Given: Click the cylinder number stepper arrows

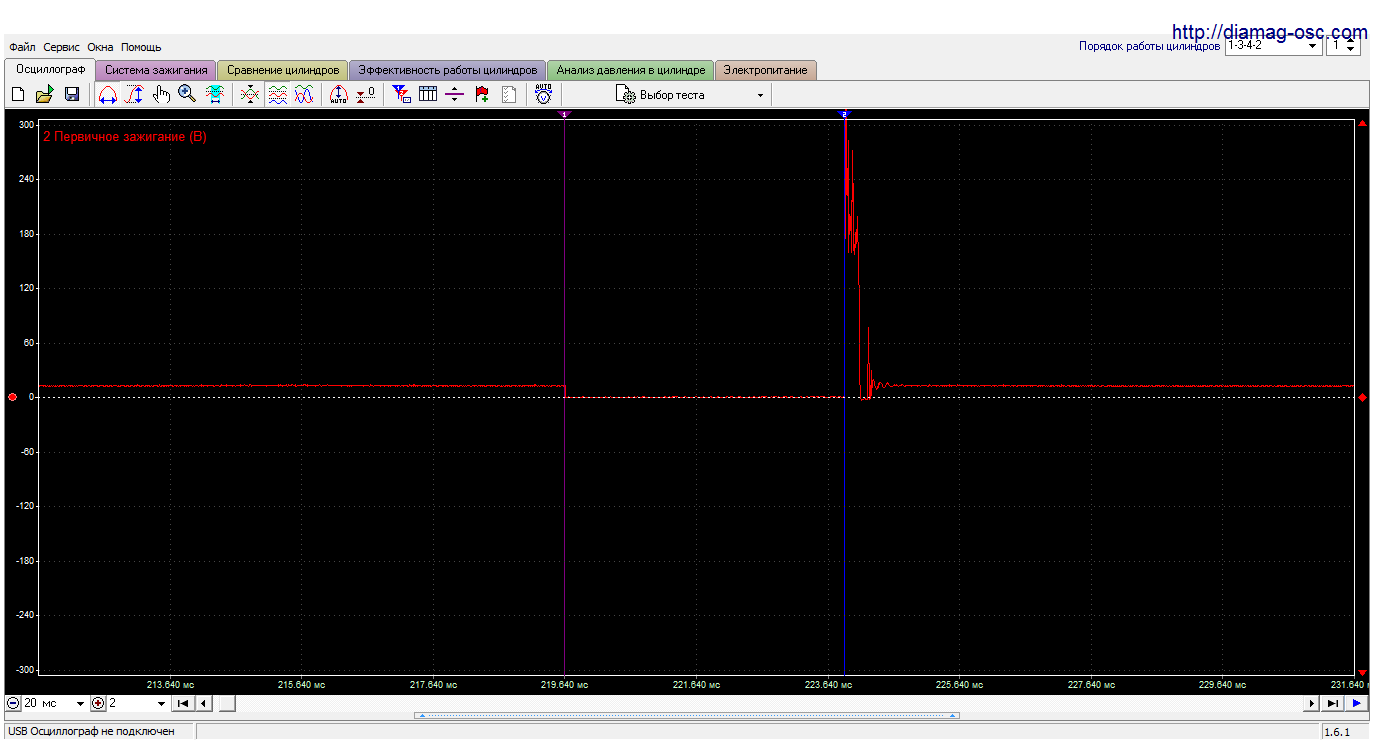Looking at the screenshot, I should pos(1352,45).
